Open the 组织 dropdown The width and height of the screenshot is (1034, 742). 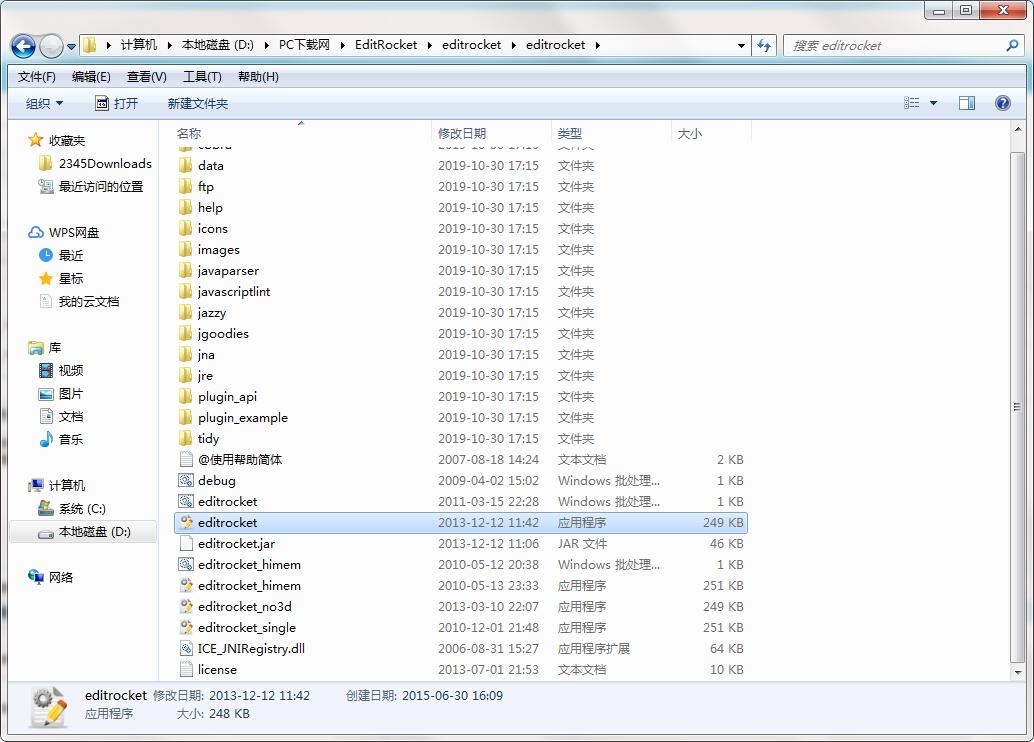(x=44, y=104)
